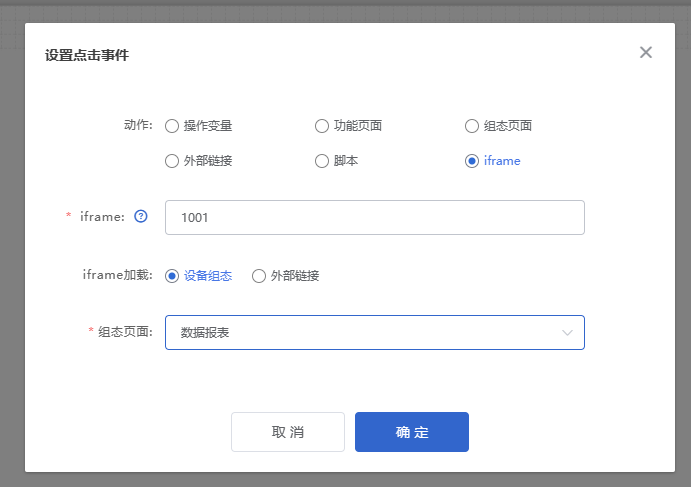This screenshot has width=691, height=487.
Task: Open the help icon beside iframe label
Action: pos(141,216)
